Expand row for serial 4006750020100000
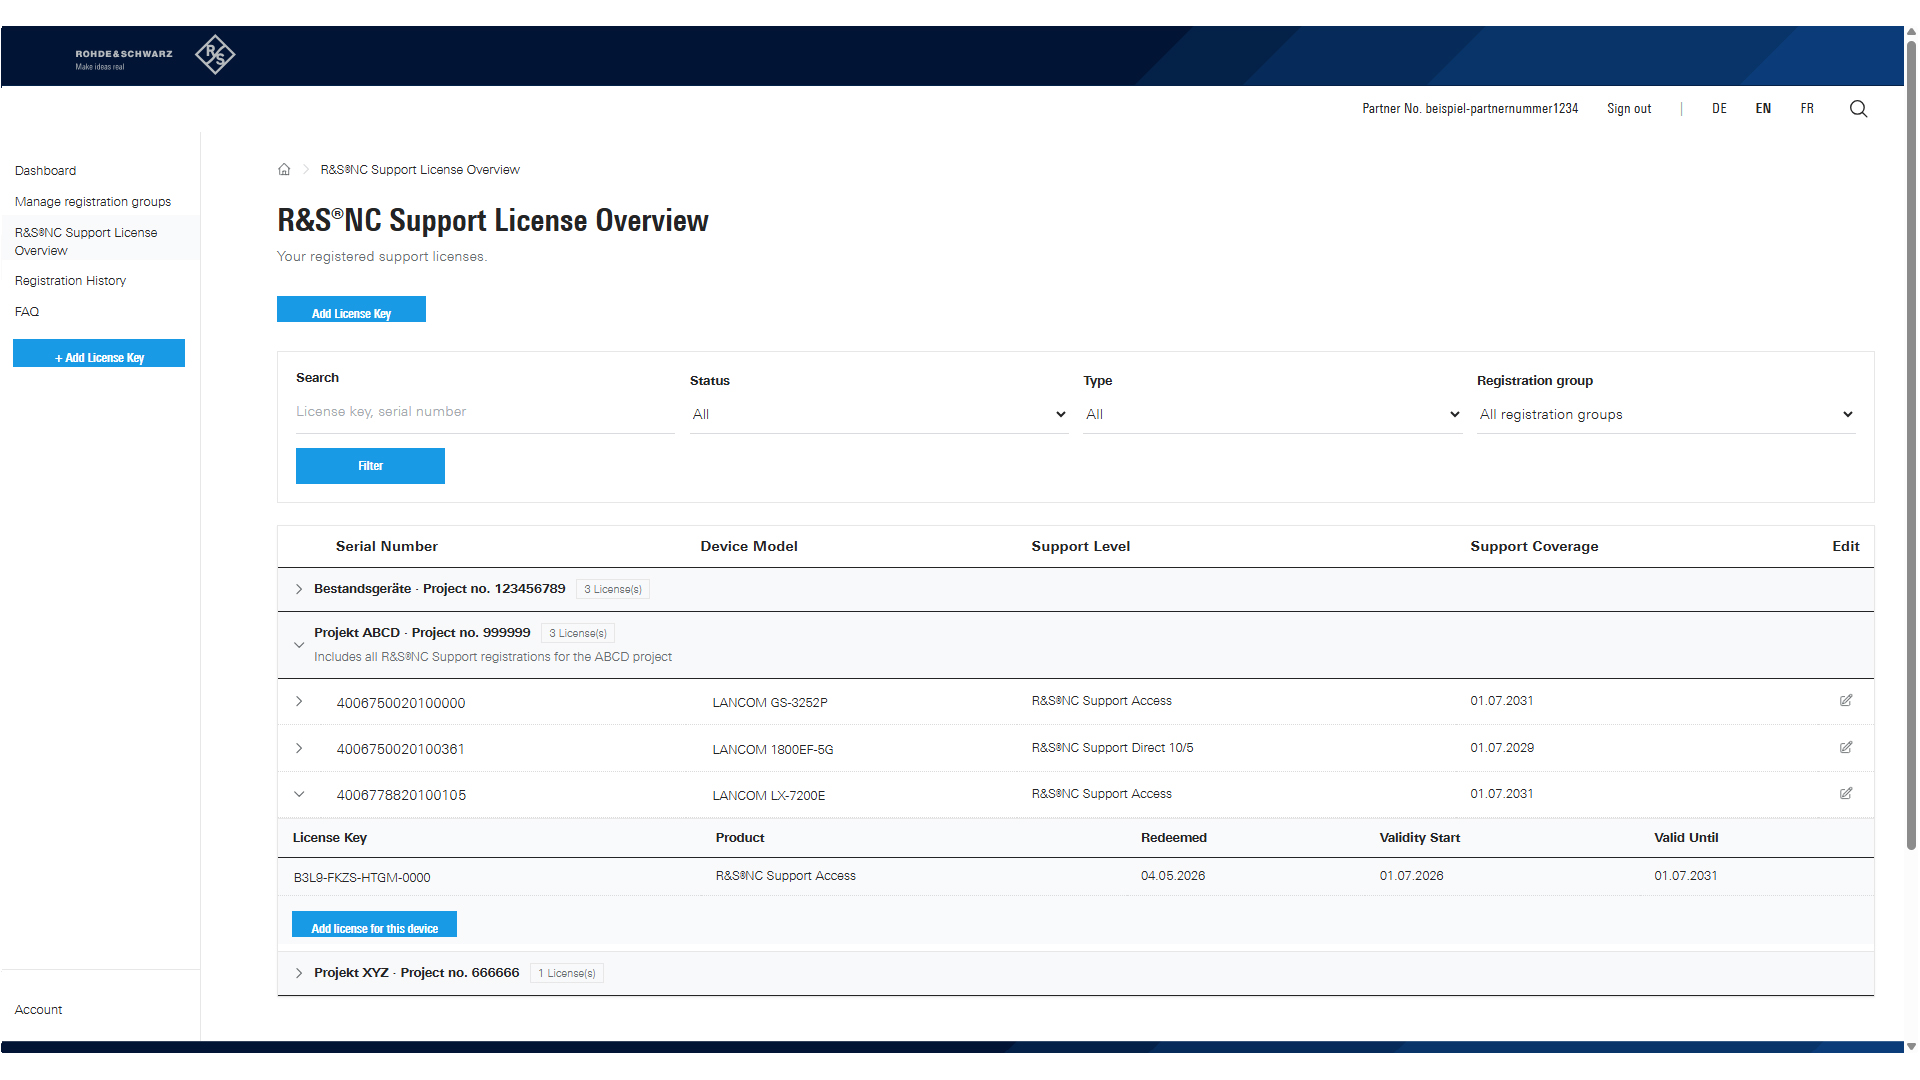The image size is (1920, 1080). [x=299, y=702]
